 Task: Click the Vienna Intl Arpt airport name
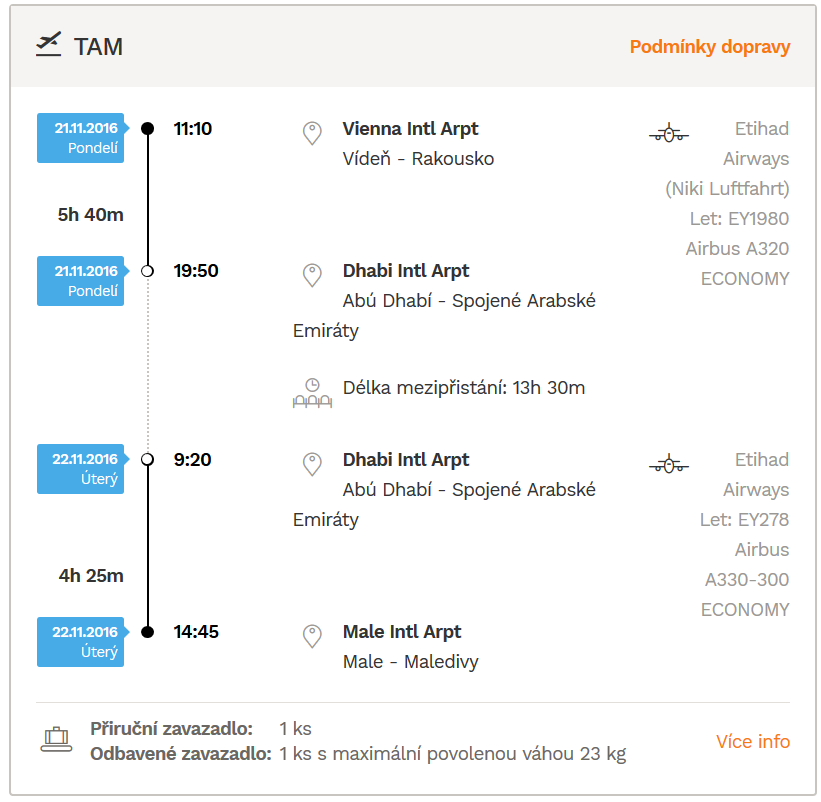410,129
